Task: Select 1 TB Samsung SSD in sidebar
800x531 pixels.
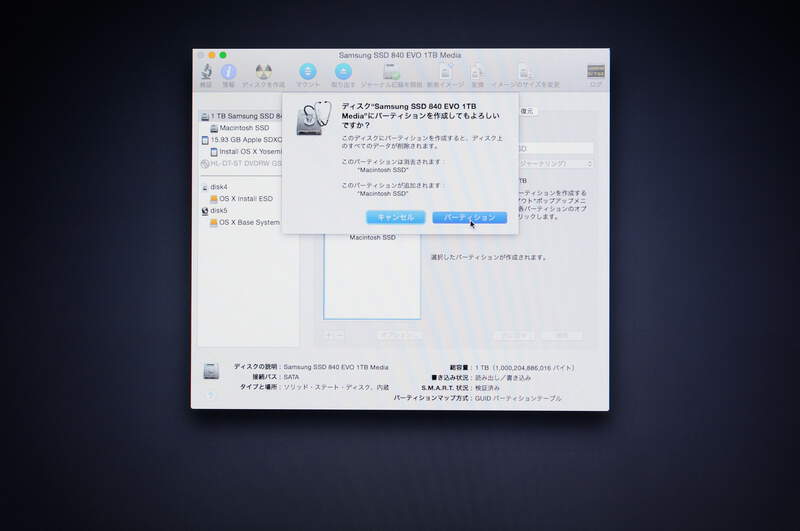Action: (x=241, y=116)
